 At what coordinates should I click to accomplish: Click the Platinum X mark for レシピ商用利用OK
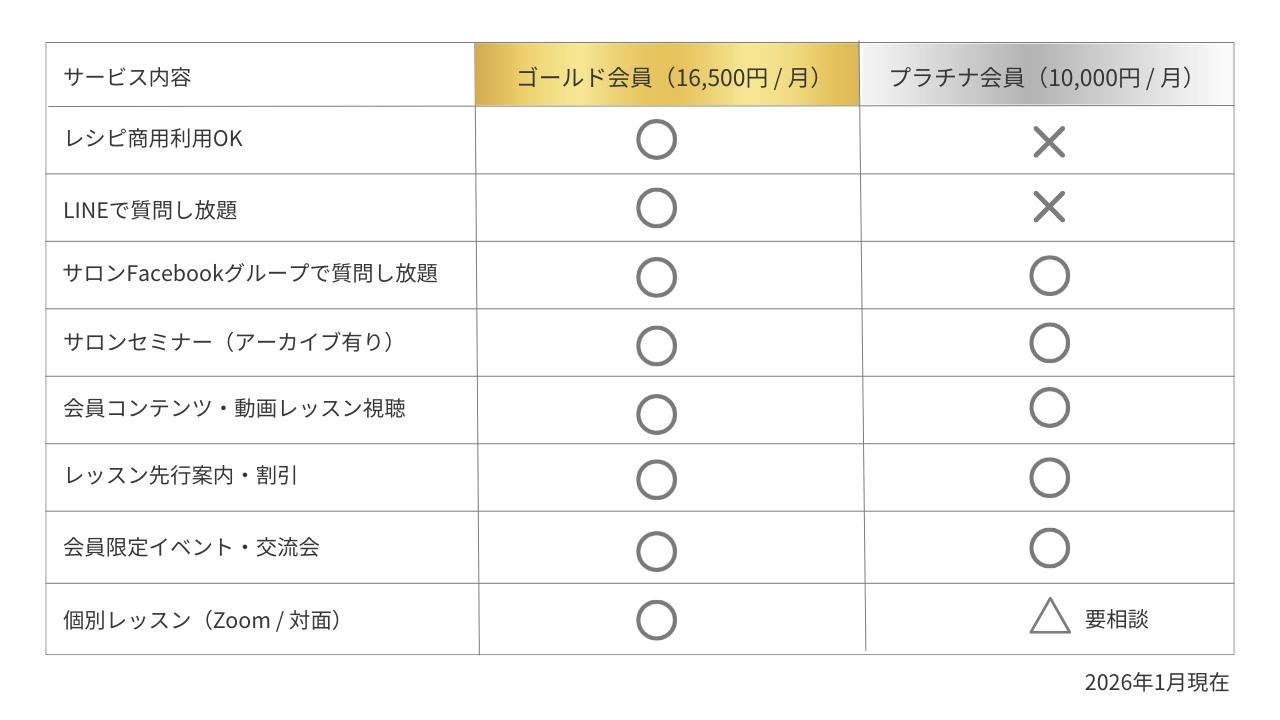point(1048,143)
